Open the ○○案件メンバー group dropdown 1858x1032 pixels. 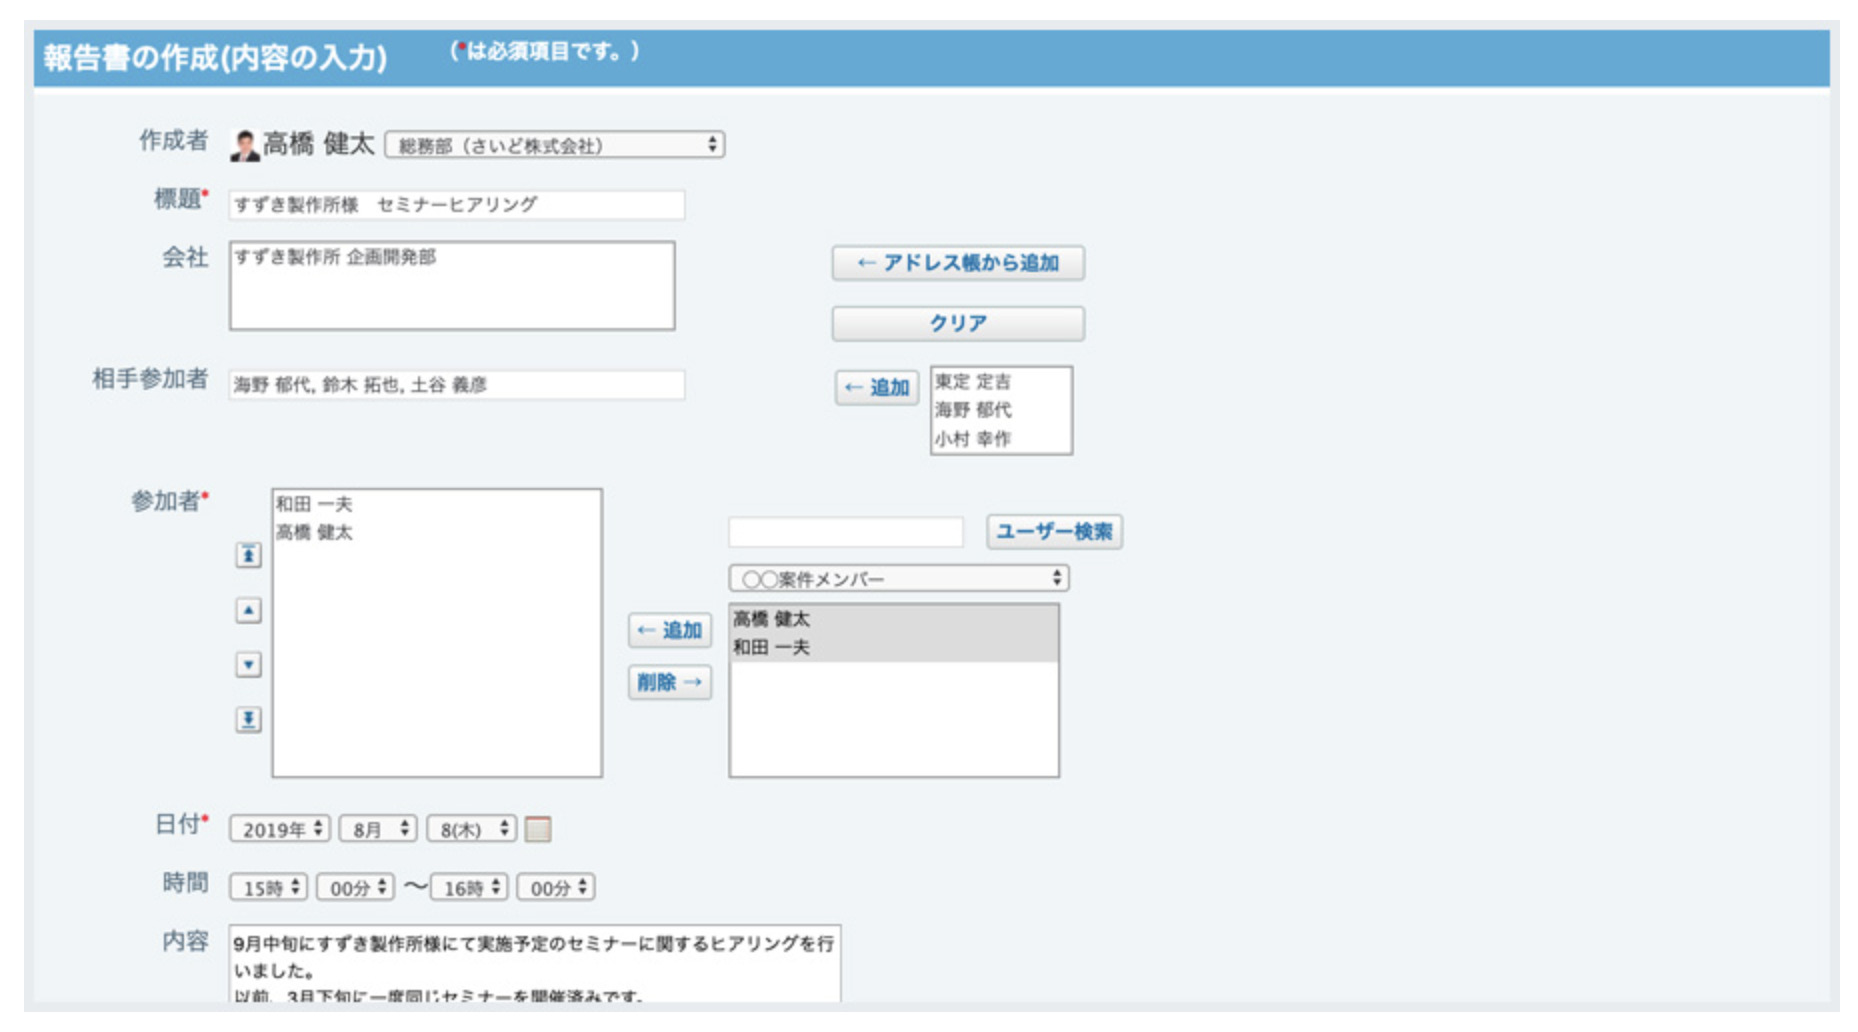(895, 578)
